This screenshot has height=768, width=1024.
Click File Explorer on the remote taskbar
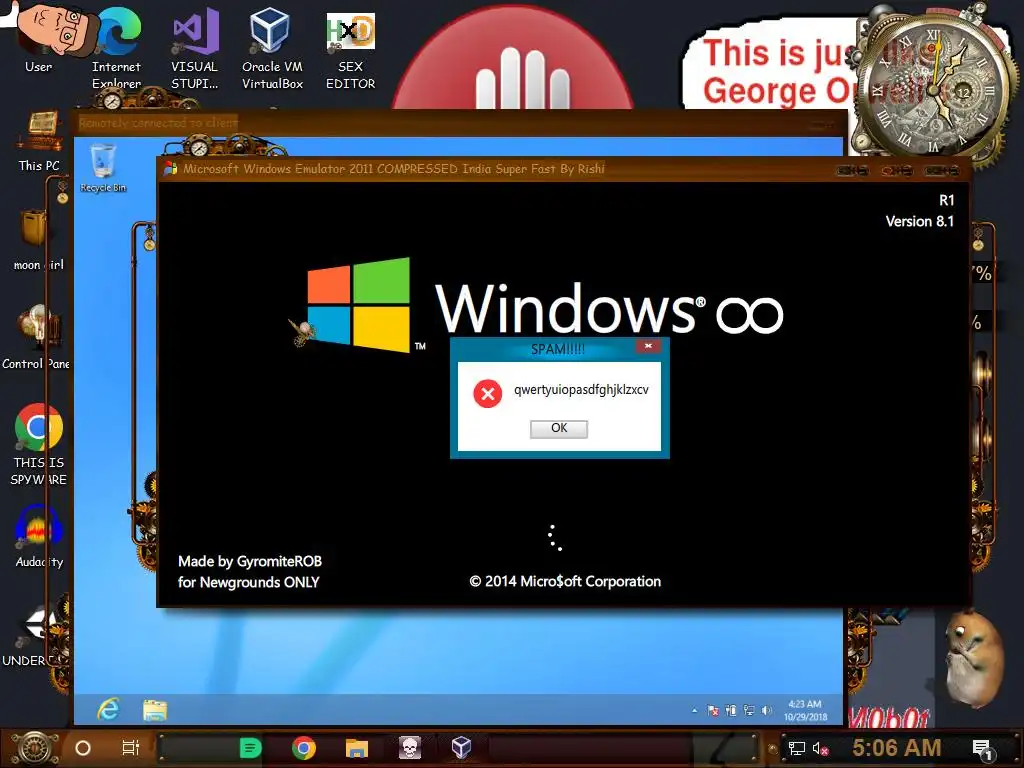pyautogui.click(x=155, y=710)
